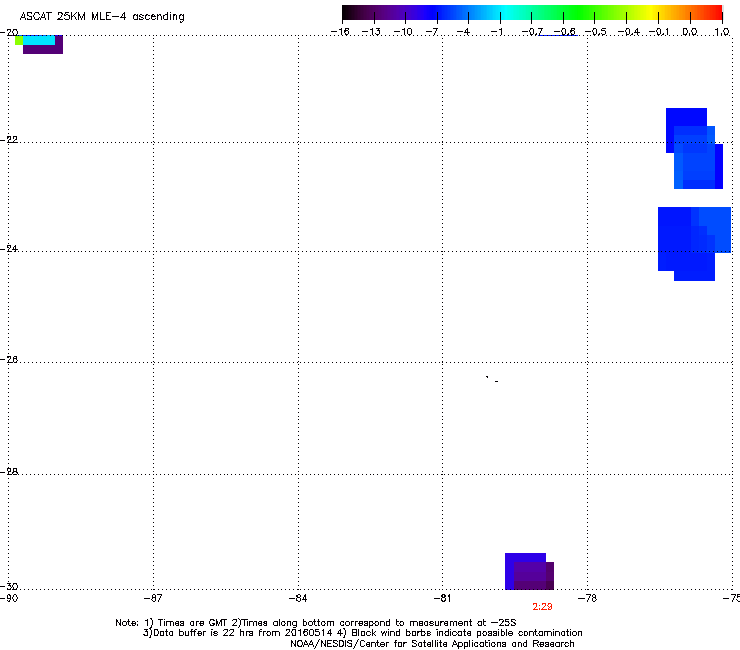Click the color bar label '-0.1'
This screenshot has height=650, width=740.
pos(659,32)
